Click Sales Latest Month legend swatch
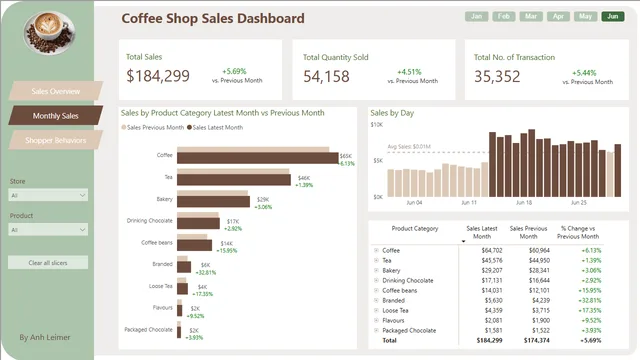This screenshot has height=360, width=640. pos(189,127)
